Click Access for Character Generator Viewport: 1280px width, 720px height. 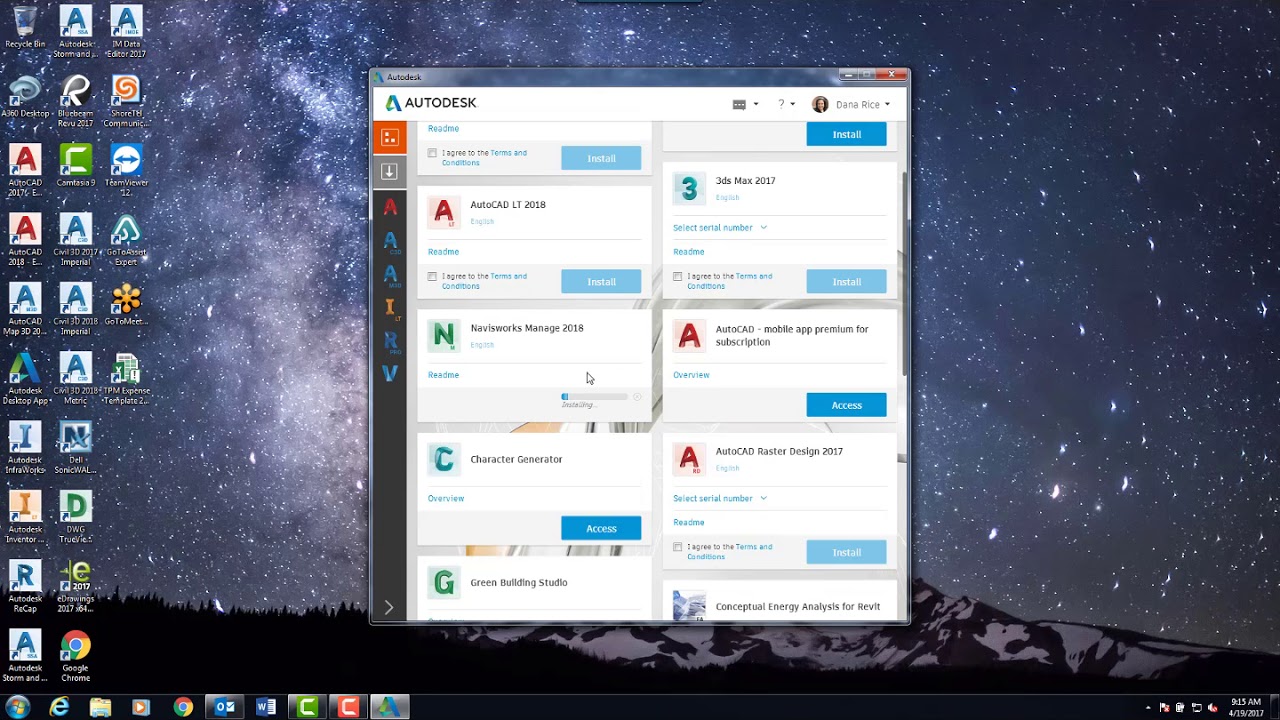pyautogui.click(x=601, y=528)
